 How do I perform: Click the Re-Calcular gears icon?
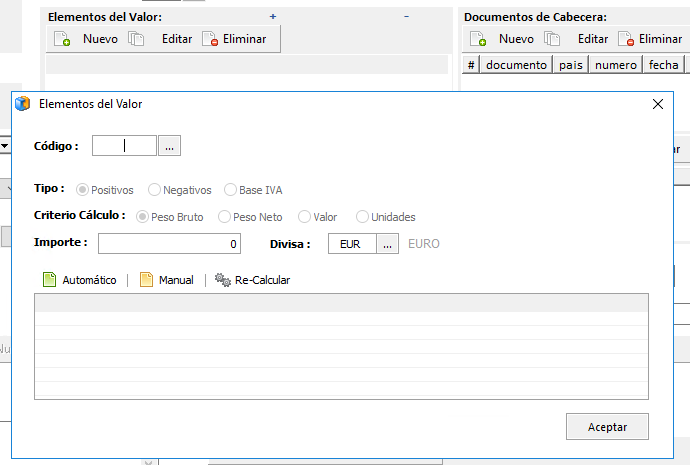click(223, 280)
